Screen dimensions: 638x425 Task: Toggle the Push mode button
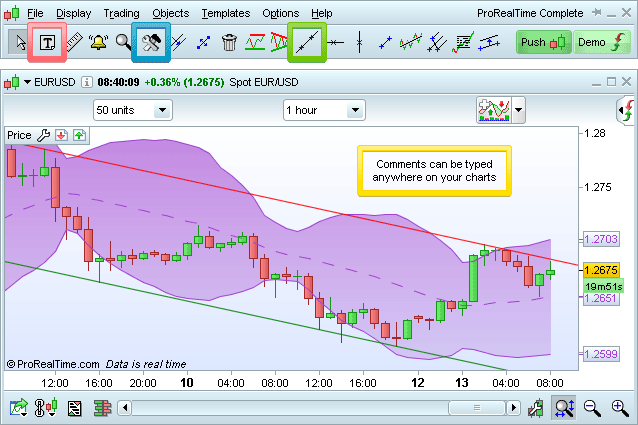542,42
